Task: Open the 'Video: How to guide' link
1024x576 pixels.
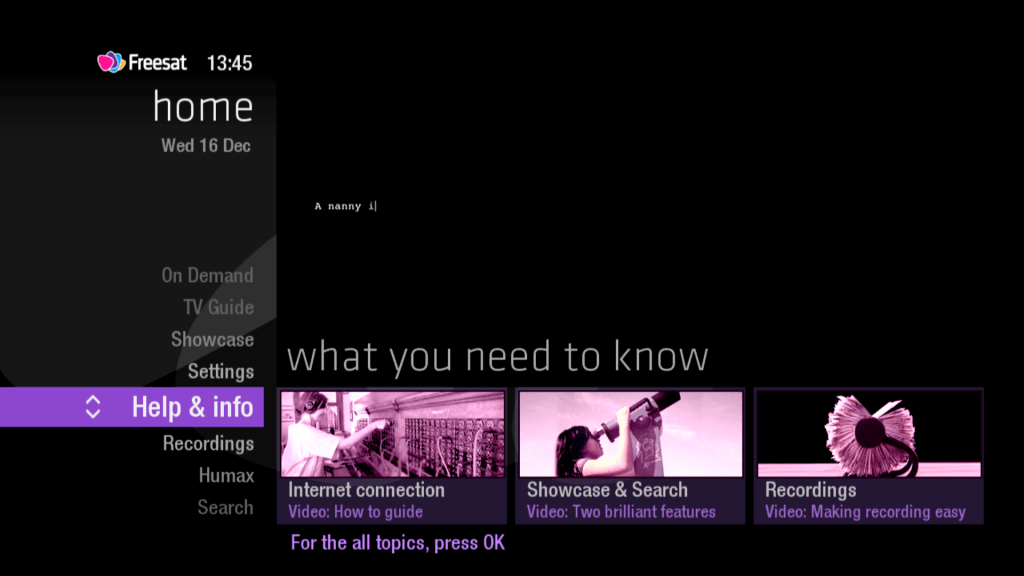Action: (x=355, y=512)
